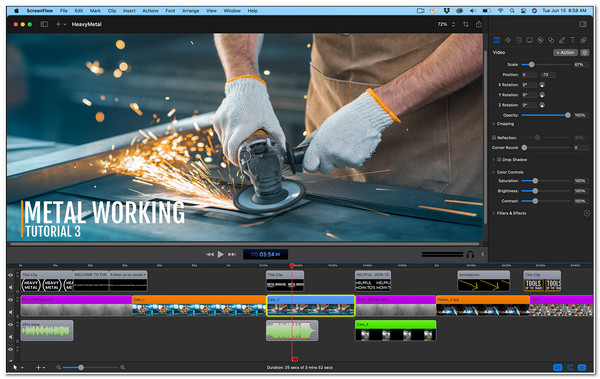
Task: Enable the Reflection checkbox
Action: (494, 137)
